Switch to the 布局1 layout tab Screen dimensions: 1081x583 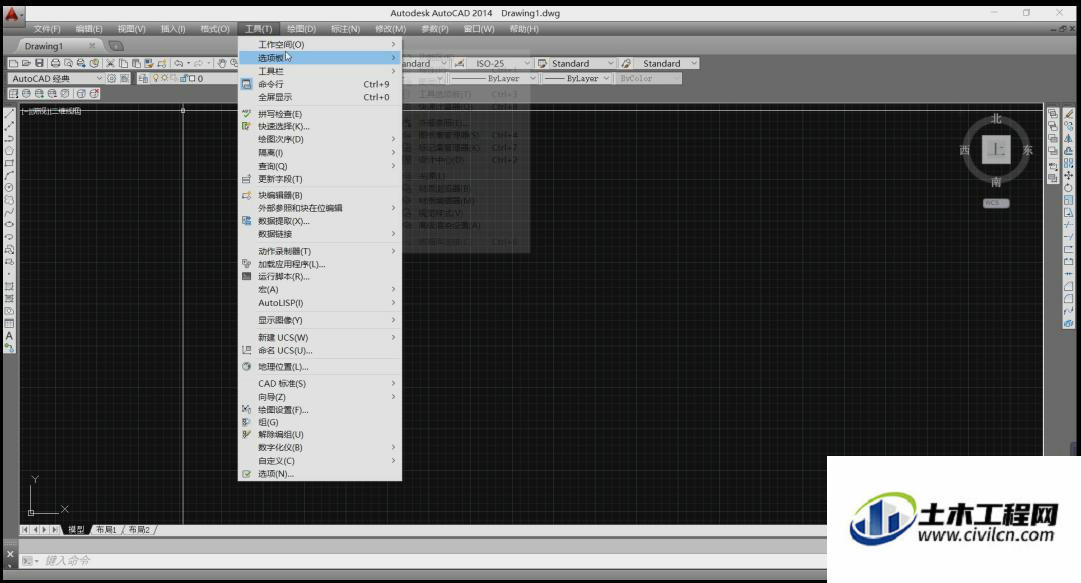pyautogui.click(x=105, y=529)
